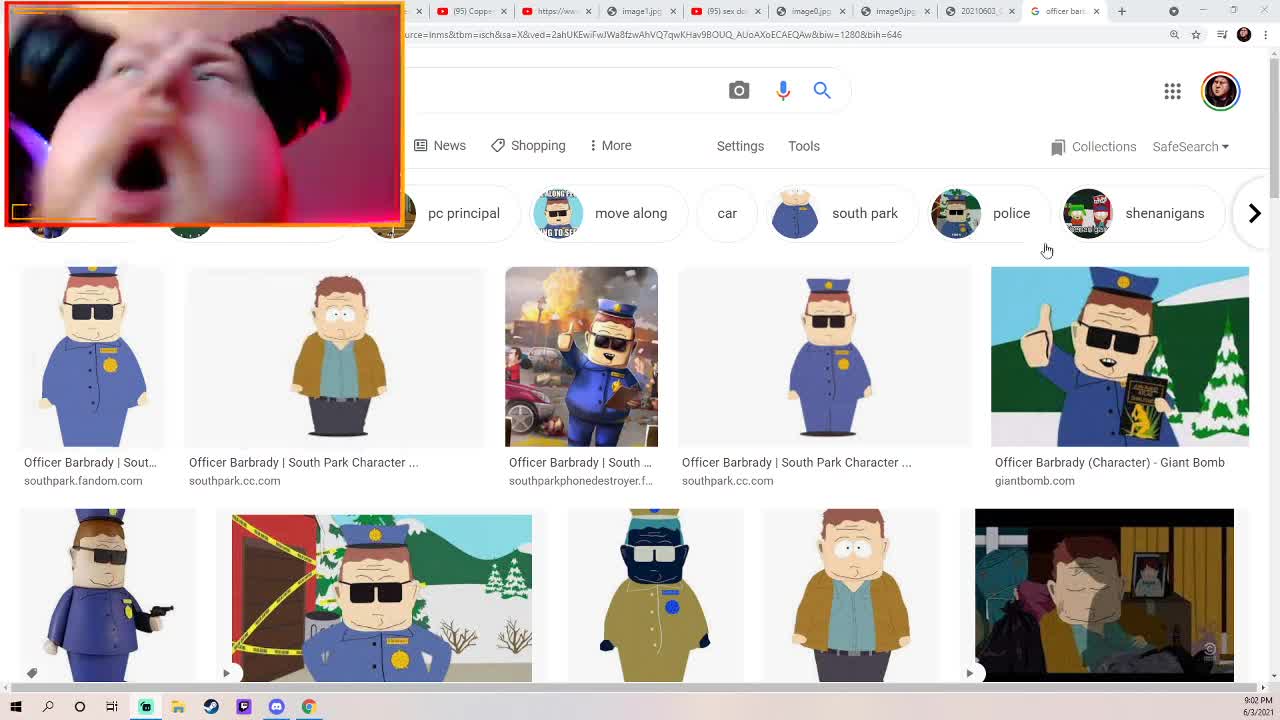Image resolution: width=1280 pixels, height=720 pixels.
Task: Open khaki uniform Barbrady image
Action: [654, 595]
